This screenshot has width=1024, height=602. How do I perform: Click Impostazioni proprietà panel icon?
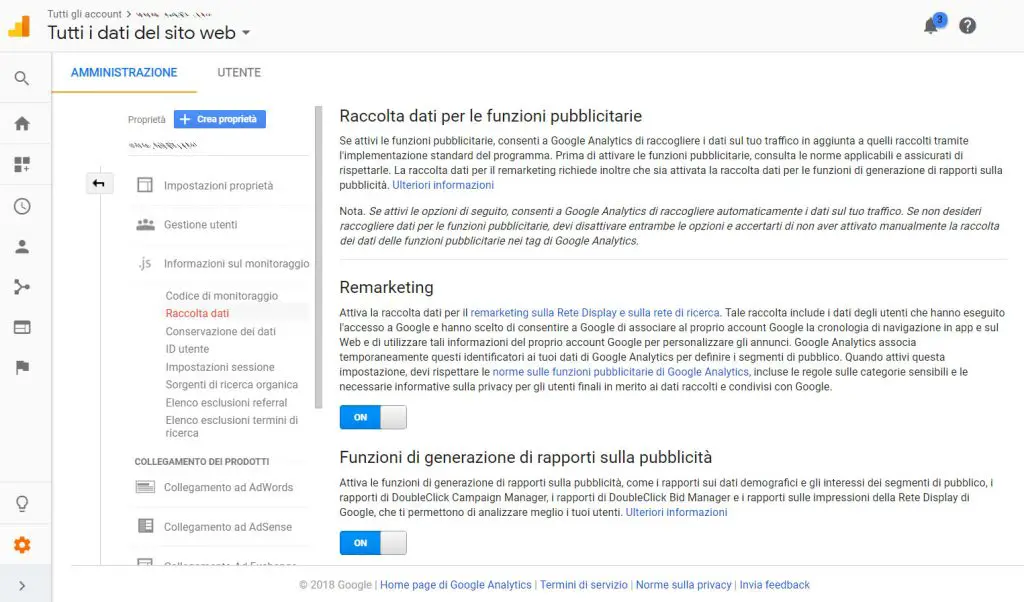[145, 185]
